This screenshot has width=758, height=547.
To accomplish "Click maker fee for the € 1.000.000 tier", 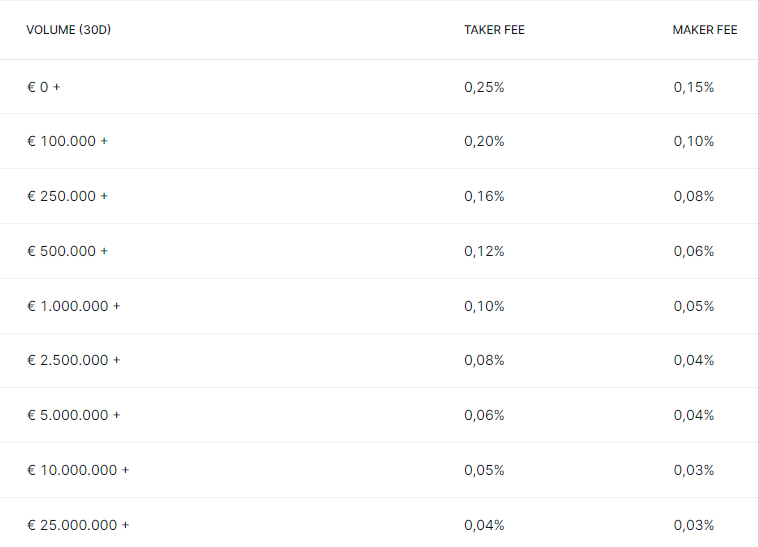I will pyautogui.click(x=694, y=306).
